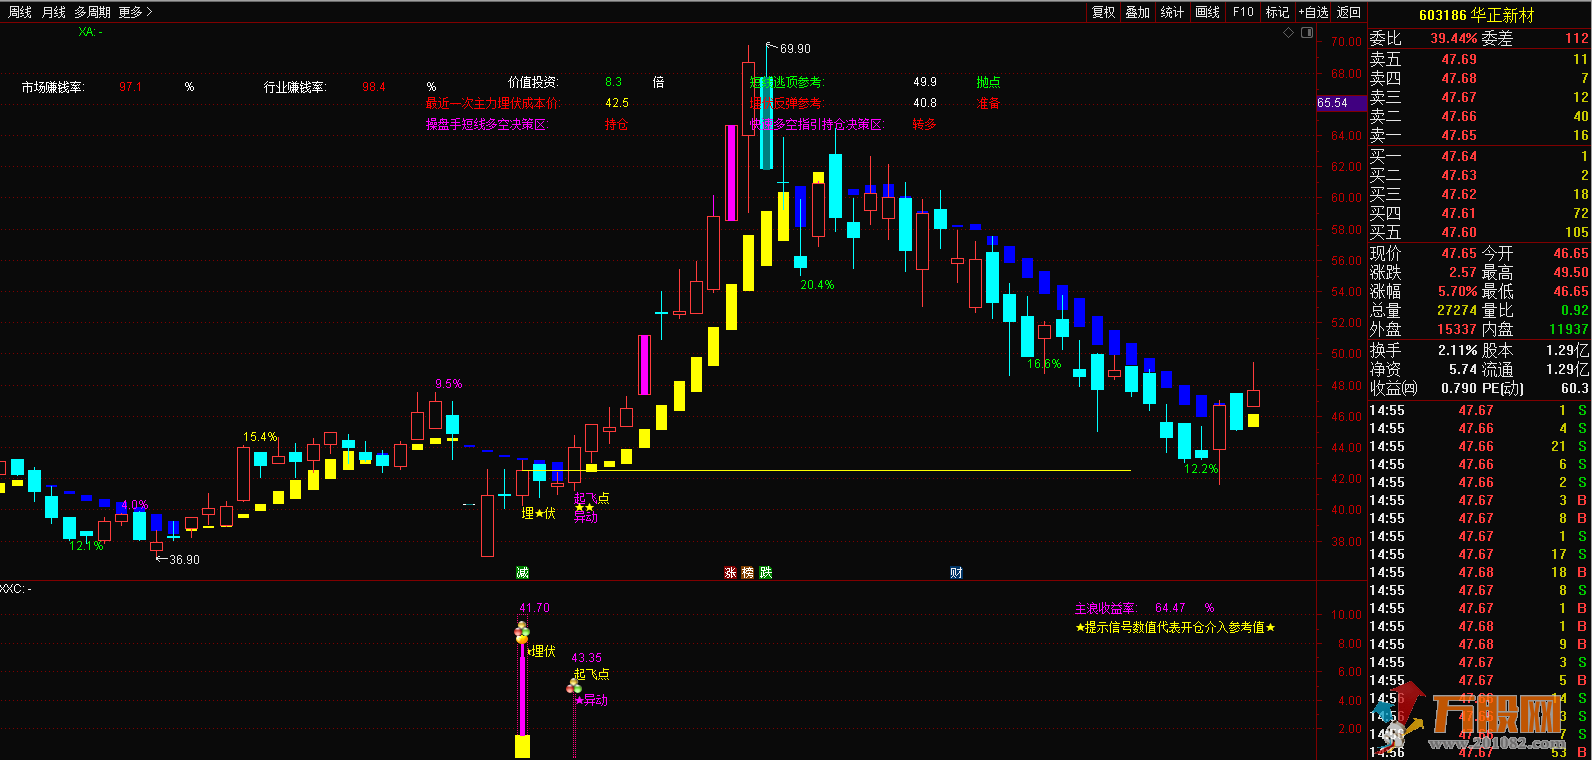1592x760 pixels.
Task: Click trade row 47.66 with volume 21
Action: click(x=1479, y=446)
